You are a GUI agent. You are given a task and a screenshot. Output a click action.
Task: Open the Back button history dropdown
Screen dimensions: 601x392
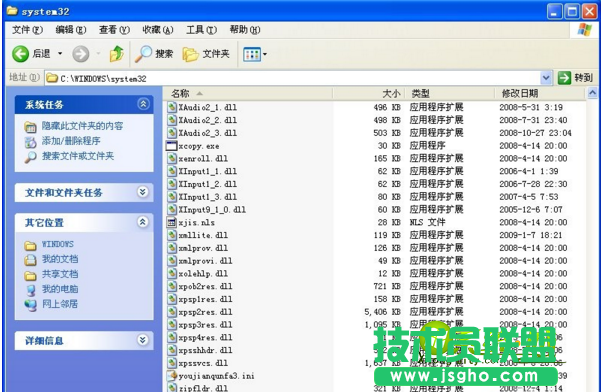pos(60,54)
